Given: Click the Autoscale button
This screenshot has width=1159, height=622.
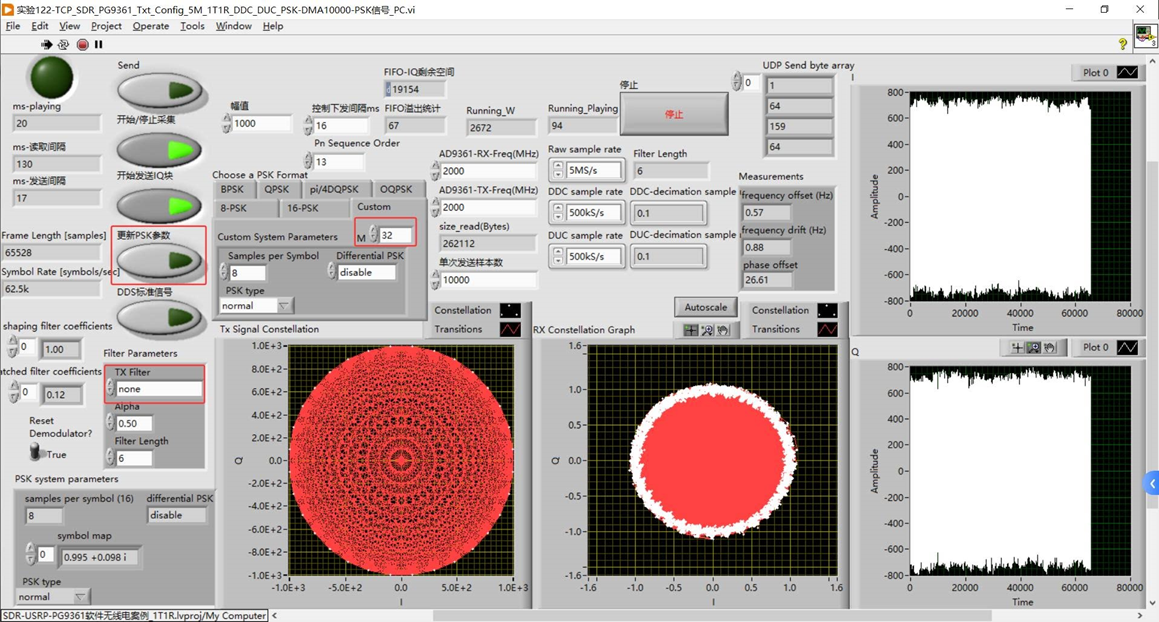Looking at the screenshot, I should [706, 307].
